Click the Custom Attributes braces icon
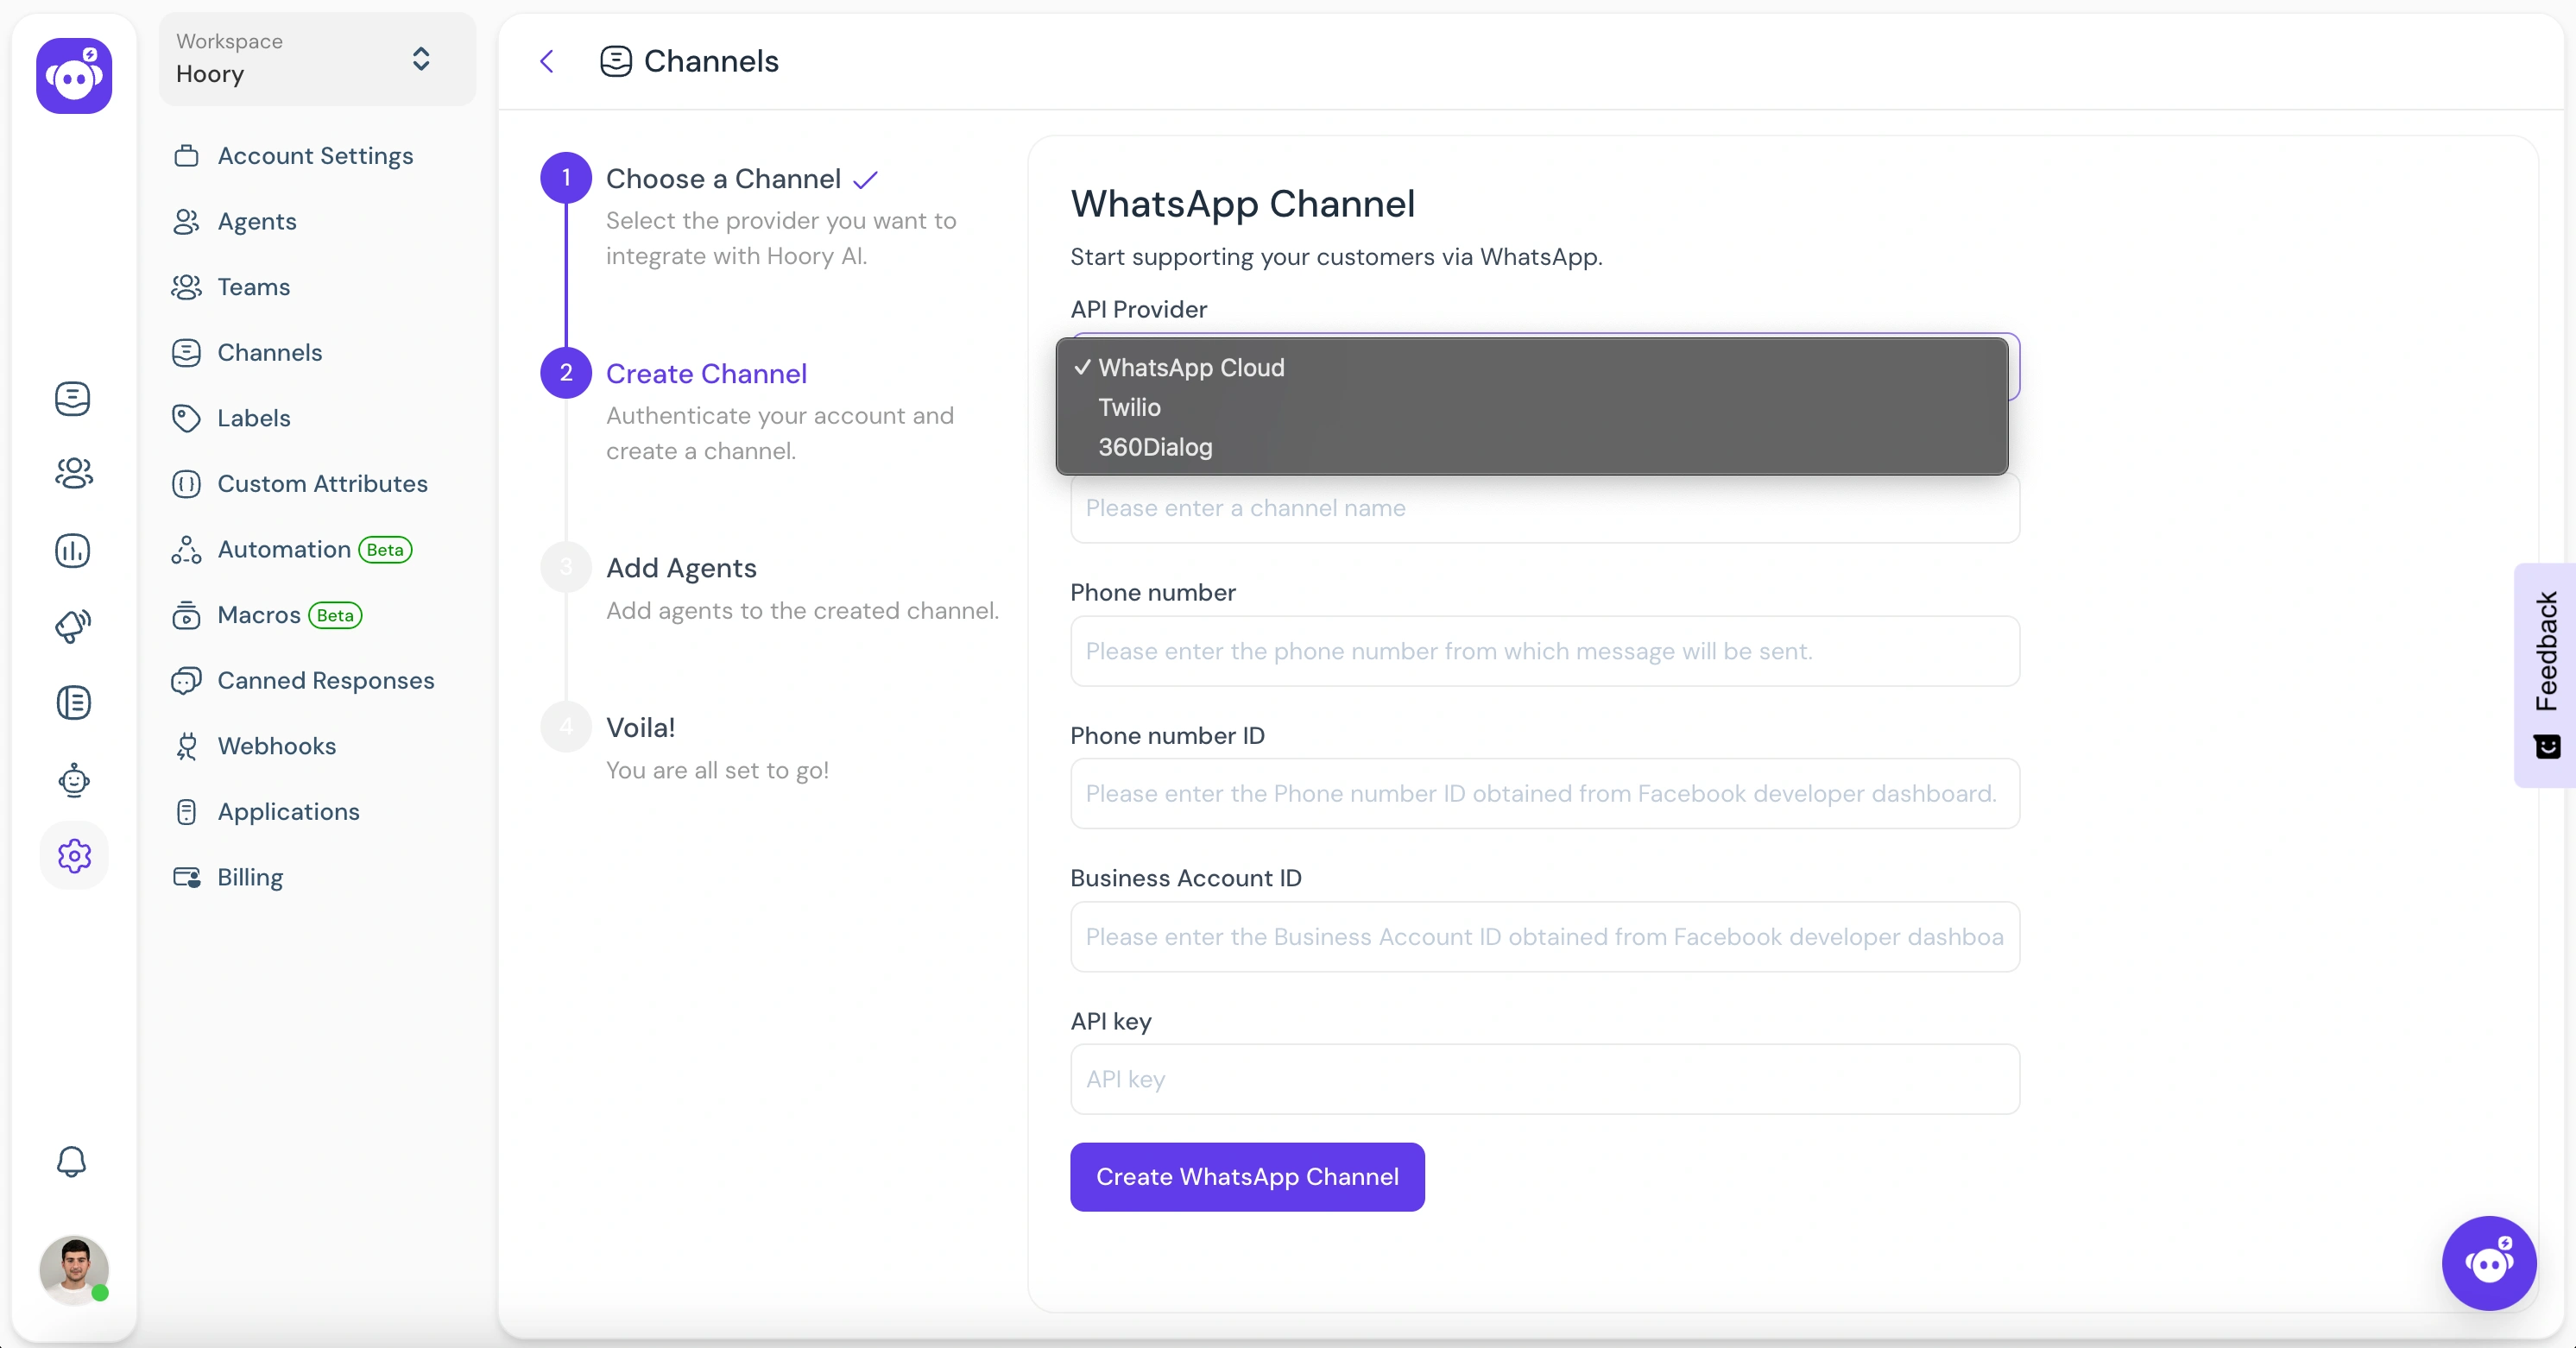The image size is (2576, 1348). tap(186, 484)
